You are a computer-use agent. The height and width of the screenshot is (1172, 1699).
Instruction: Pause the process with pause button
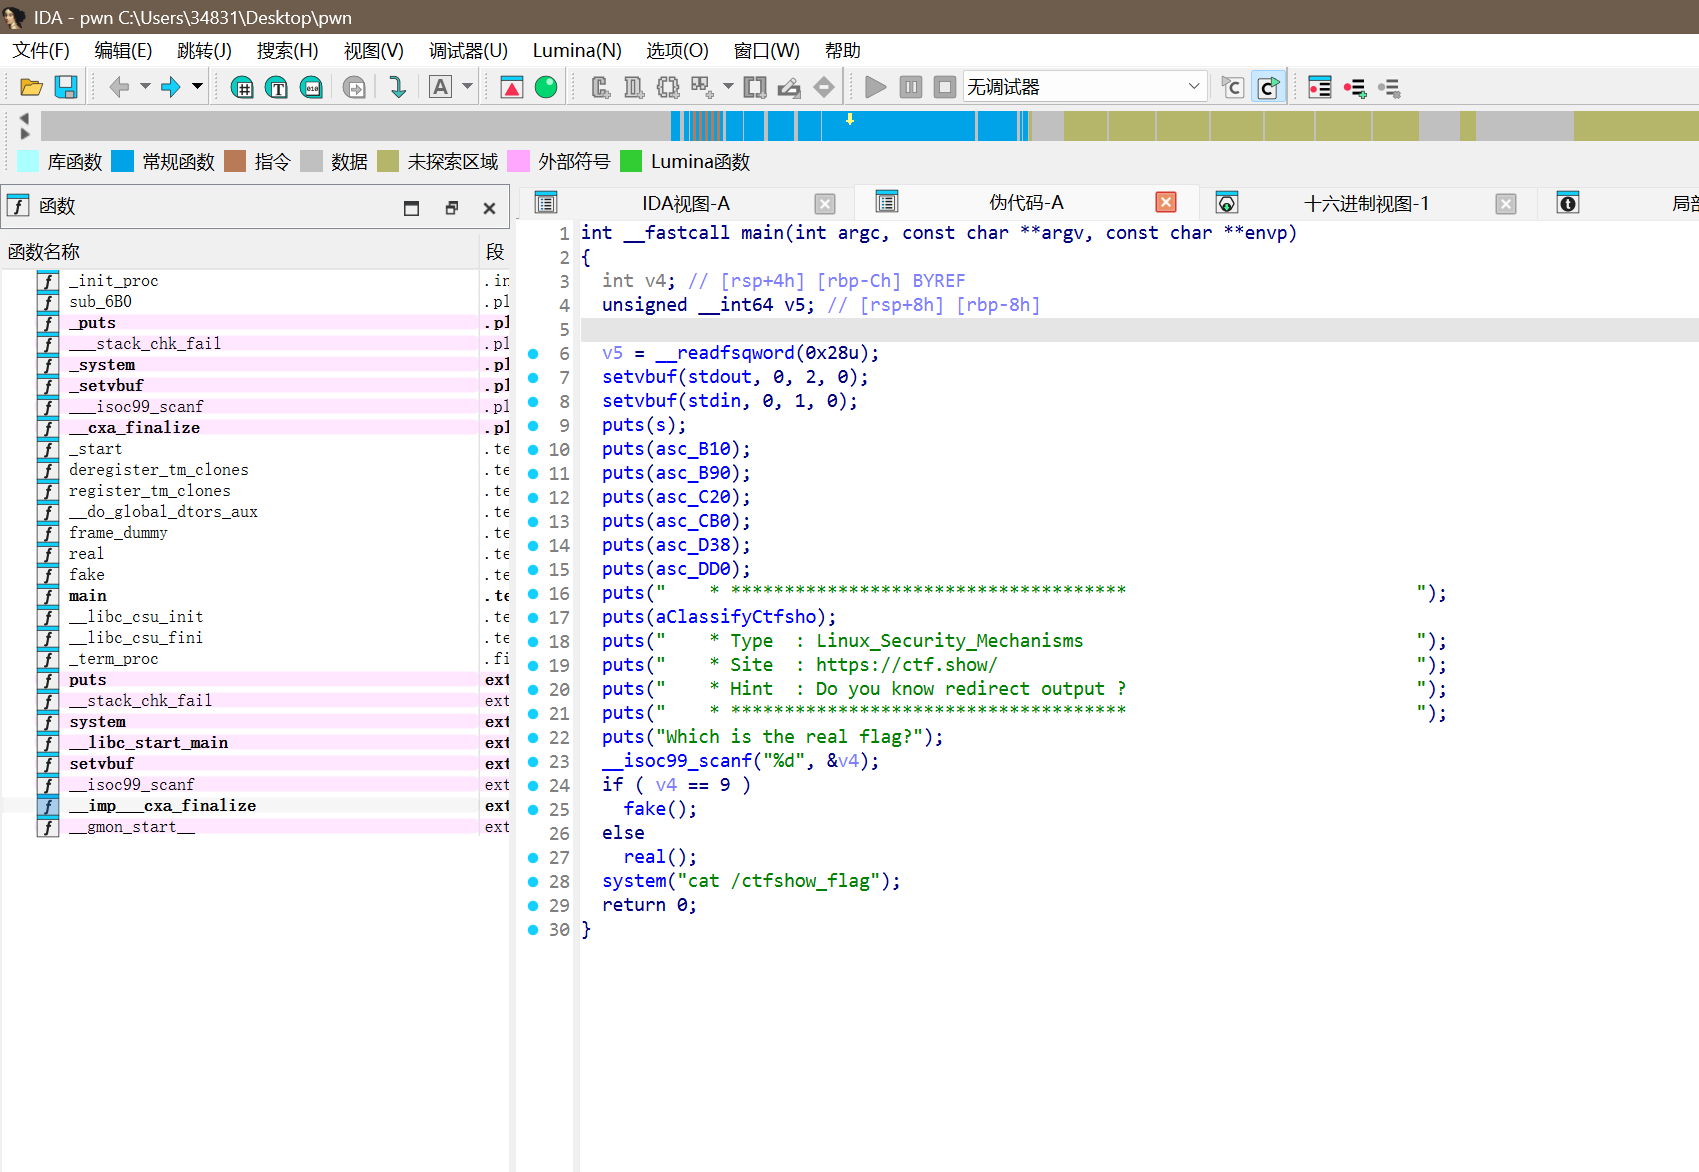(911, 88)
